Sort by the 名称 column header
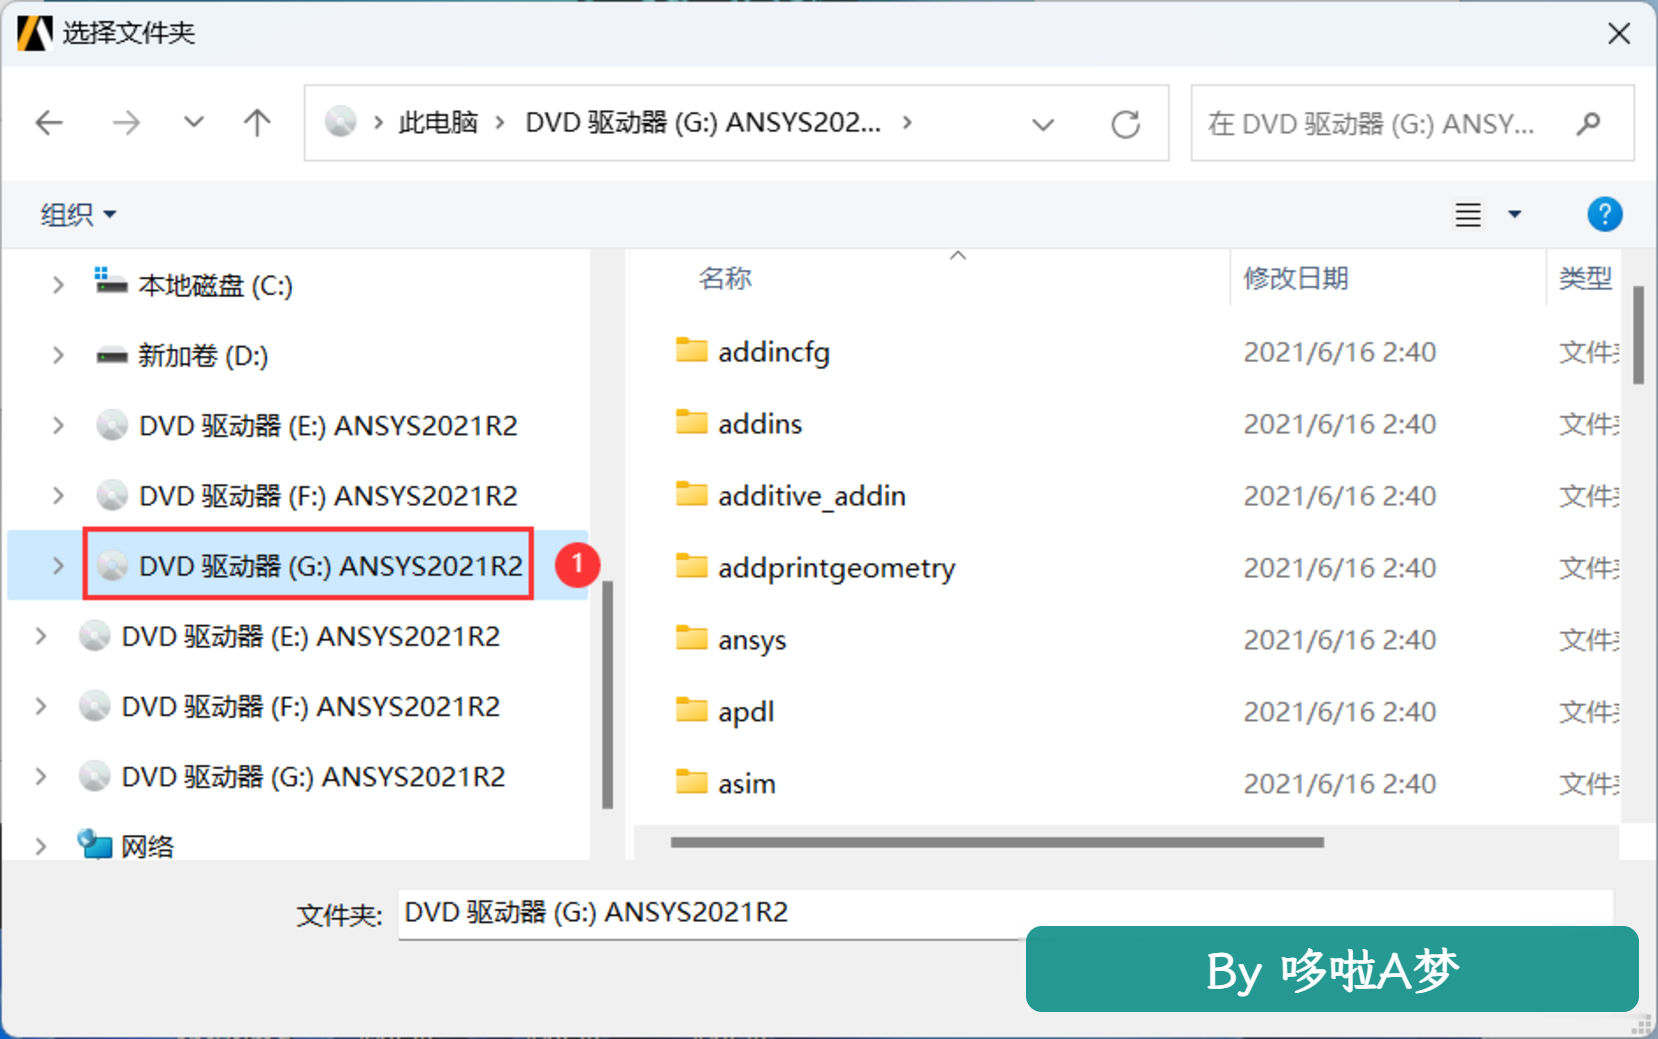Screen dimensions: 1658x1039 pos(725,278)
